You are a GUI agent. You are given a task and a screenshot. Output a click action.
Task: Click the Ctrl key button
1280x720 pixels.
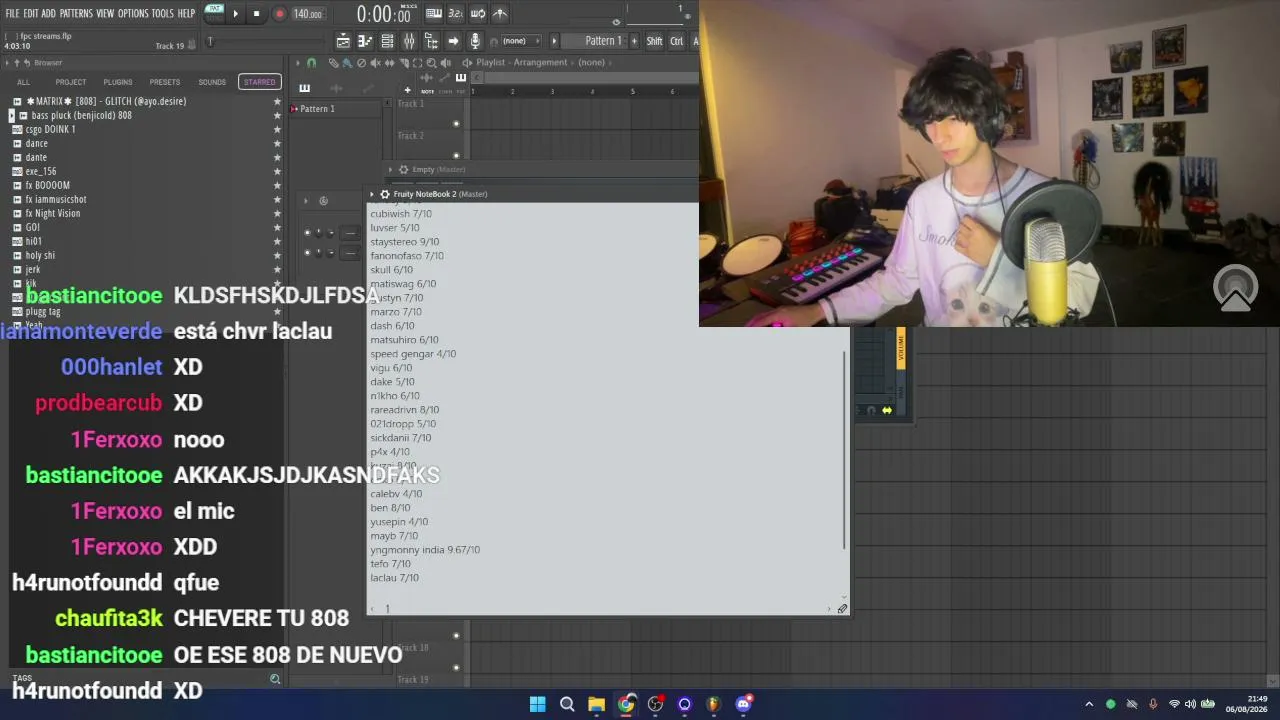677,41
